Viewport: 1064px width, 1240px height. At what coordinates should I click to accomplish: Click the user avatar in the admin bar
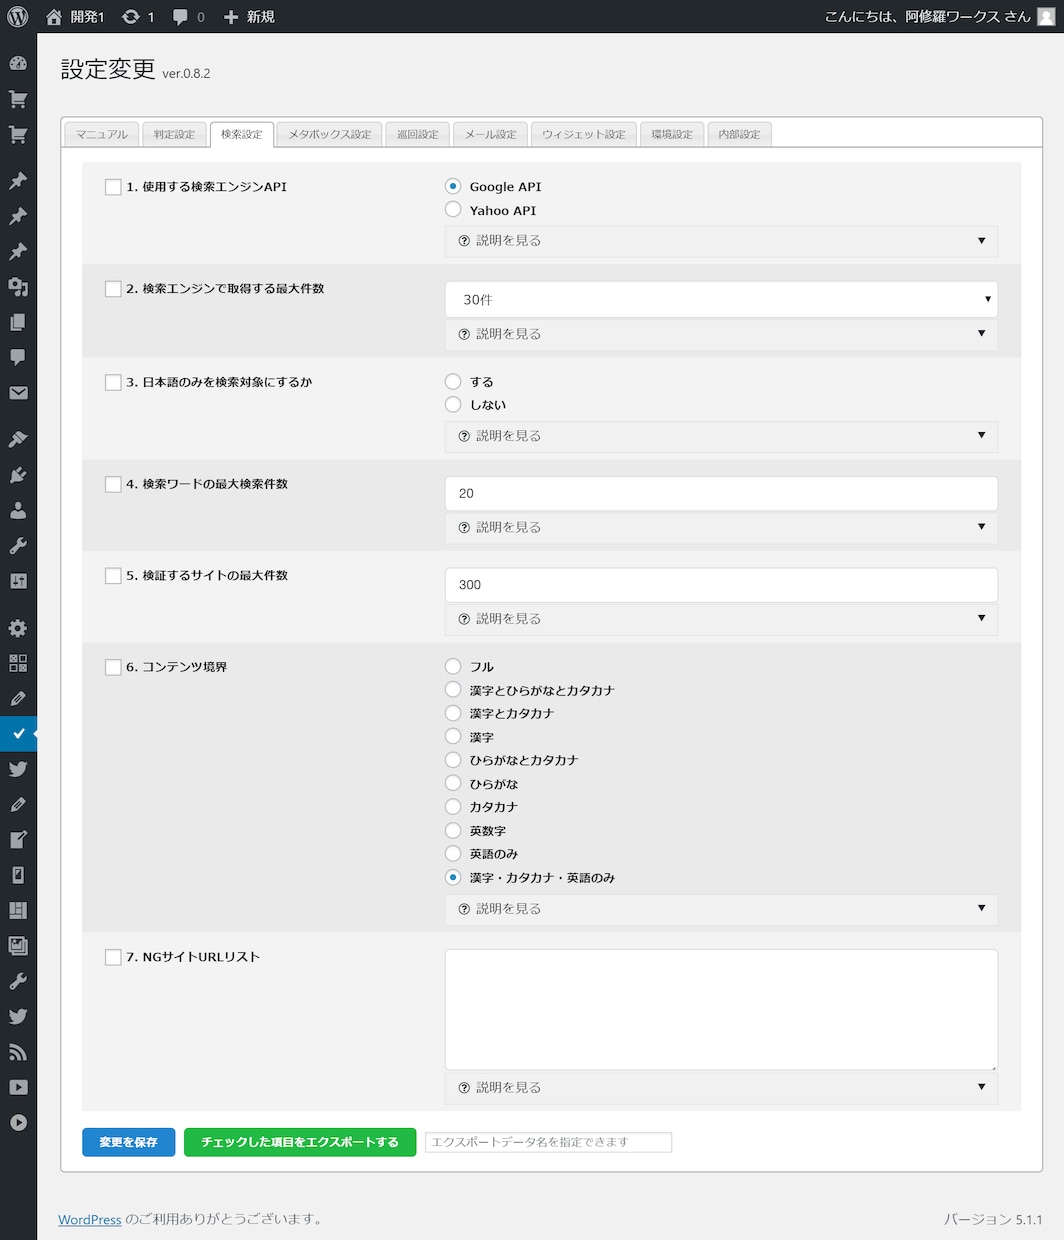coord(1046,17)
